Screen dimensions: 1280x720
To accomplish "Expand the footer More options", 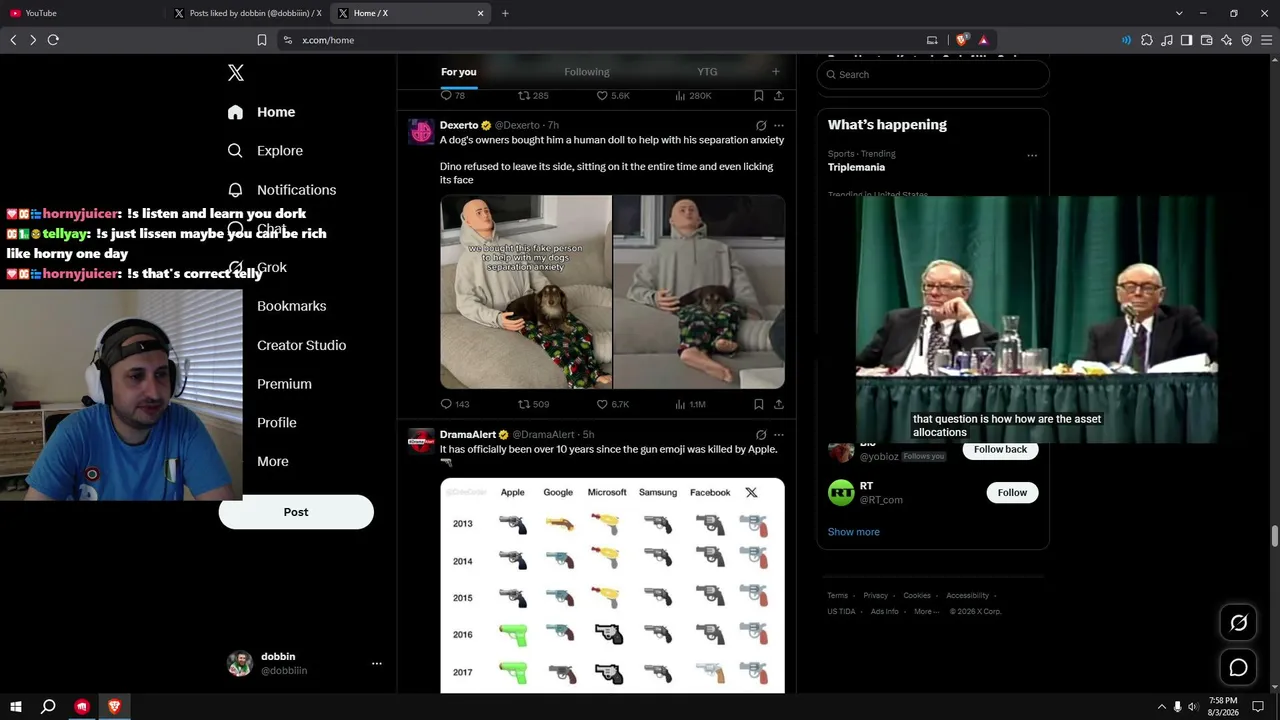I will click(925, 612).
